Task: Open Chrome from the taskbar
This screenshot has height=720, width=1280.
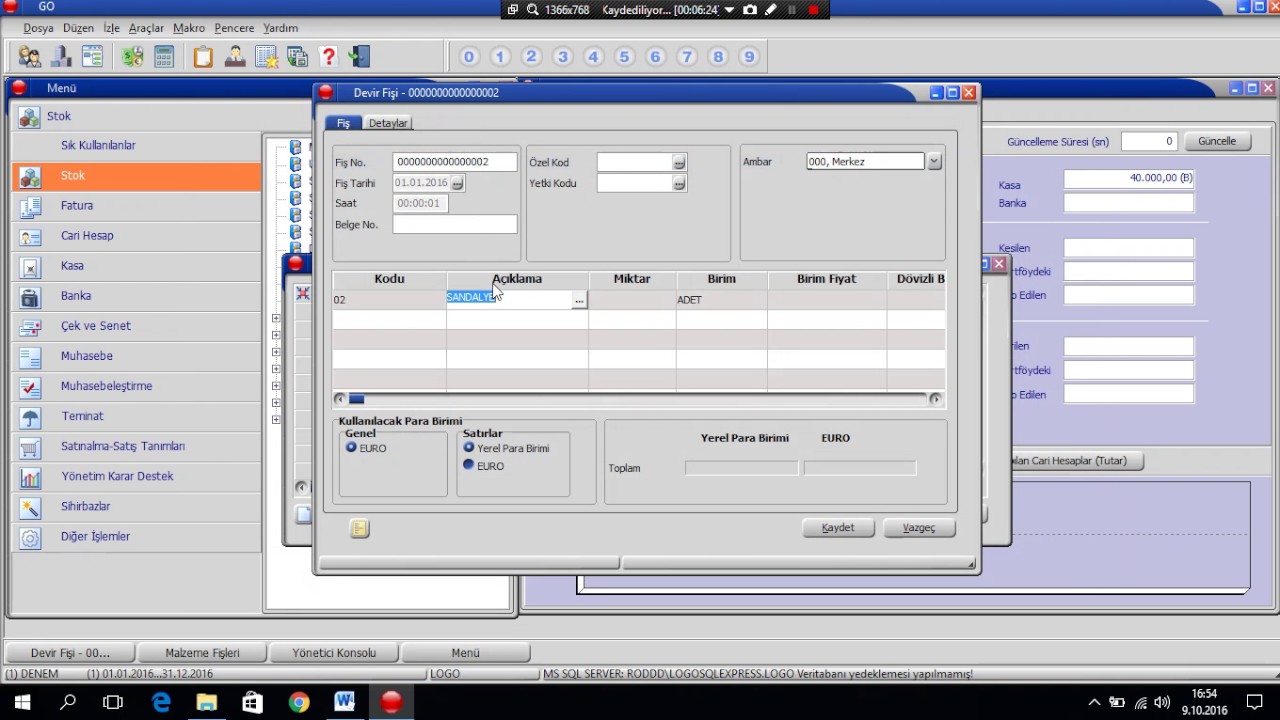Action: (x=299, y=702)
